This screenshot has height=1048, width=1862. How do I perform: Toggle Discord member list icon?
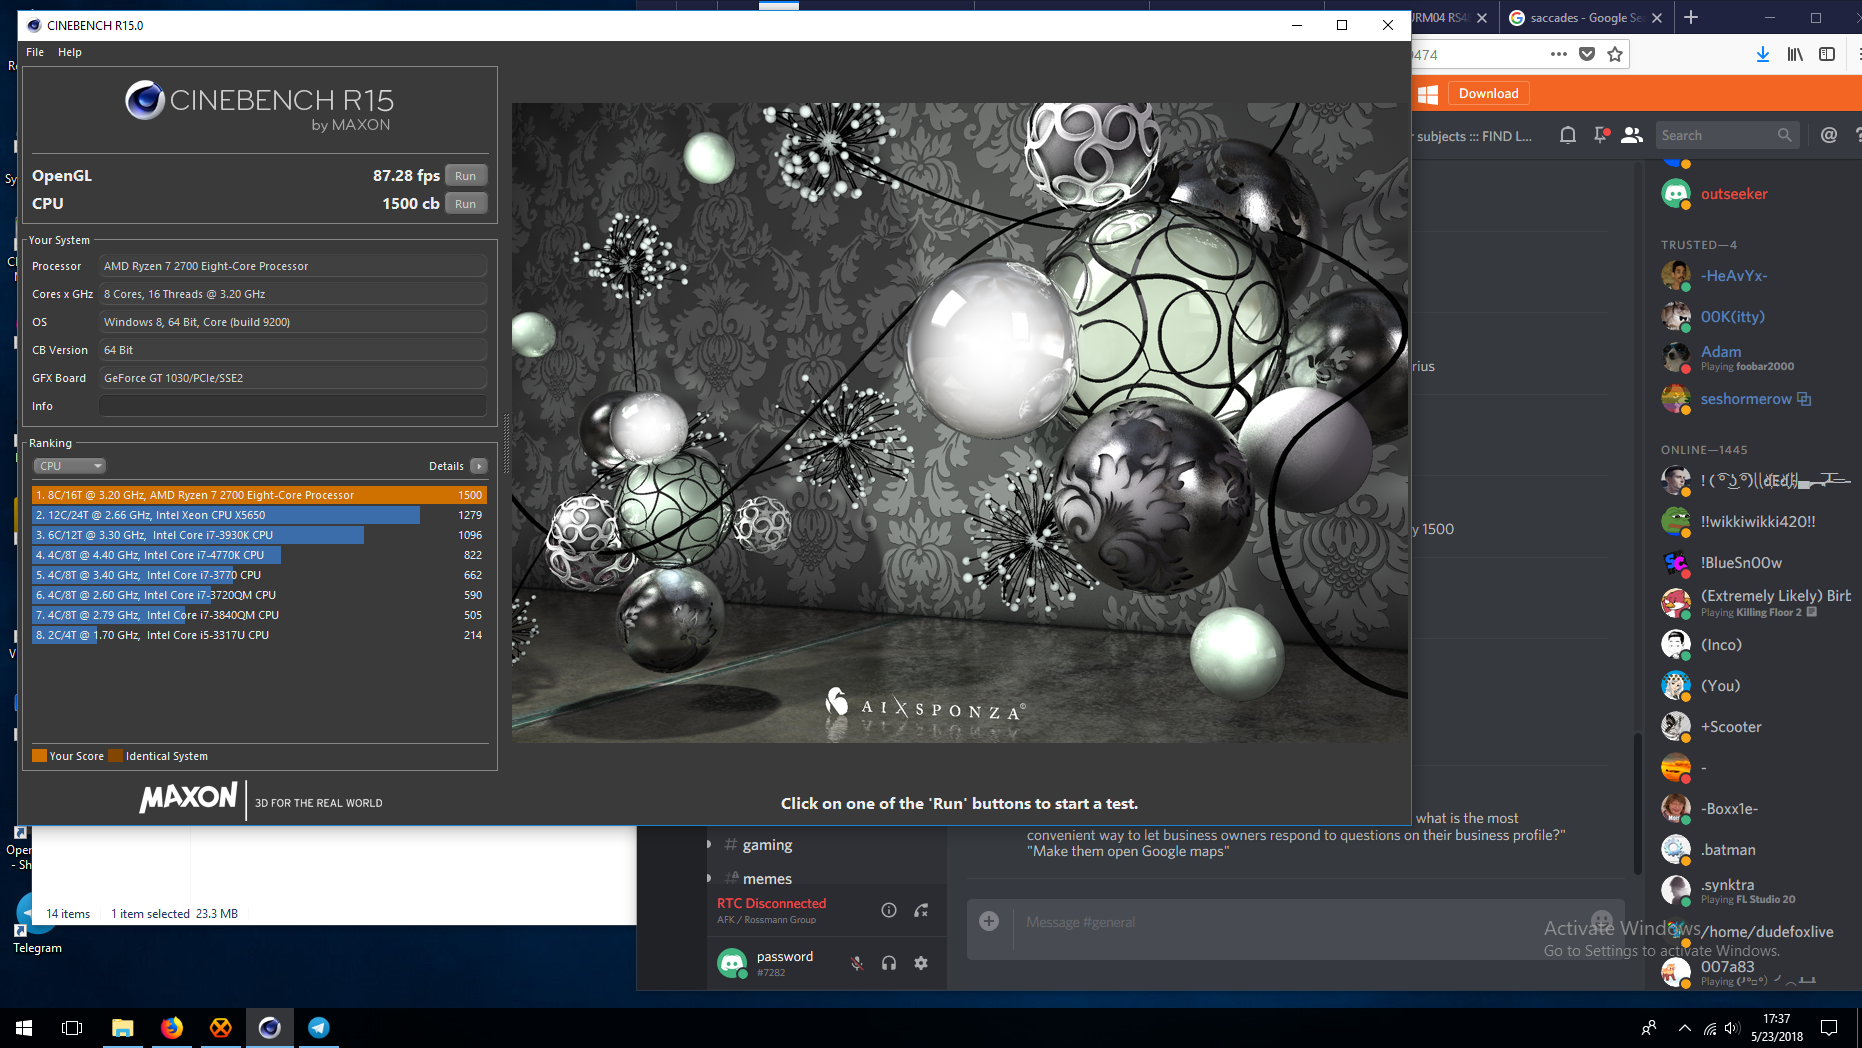[x=1632, y=135]
